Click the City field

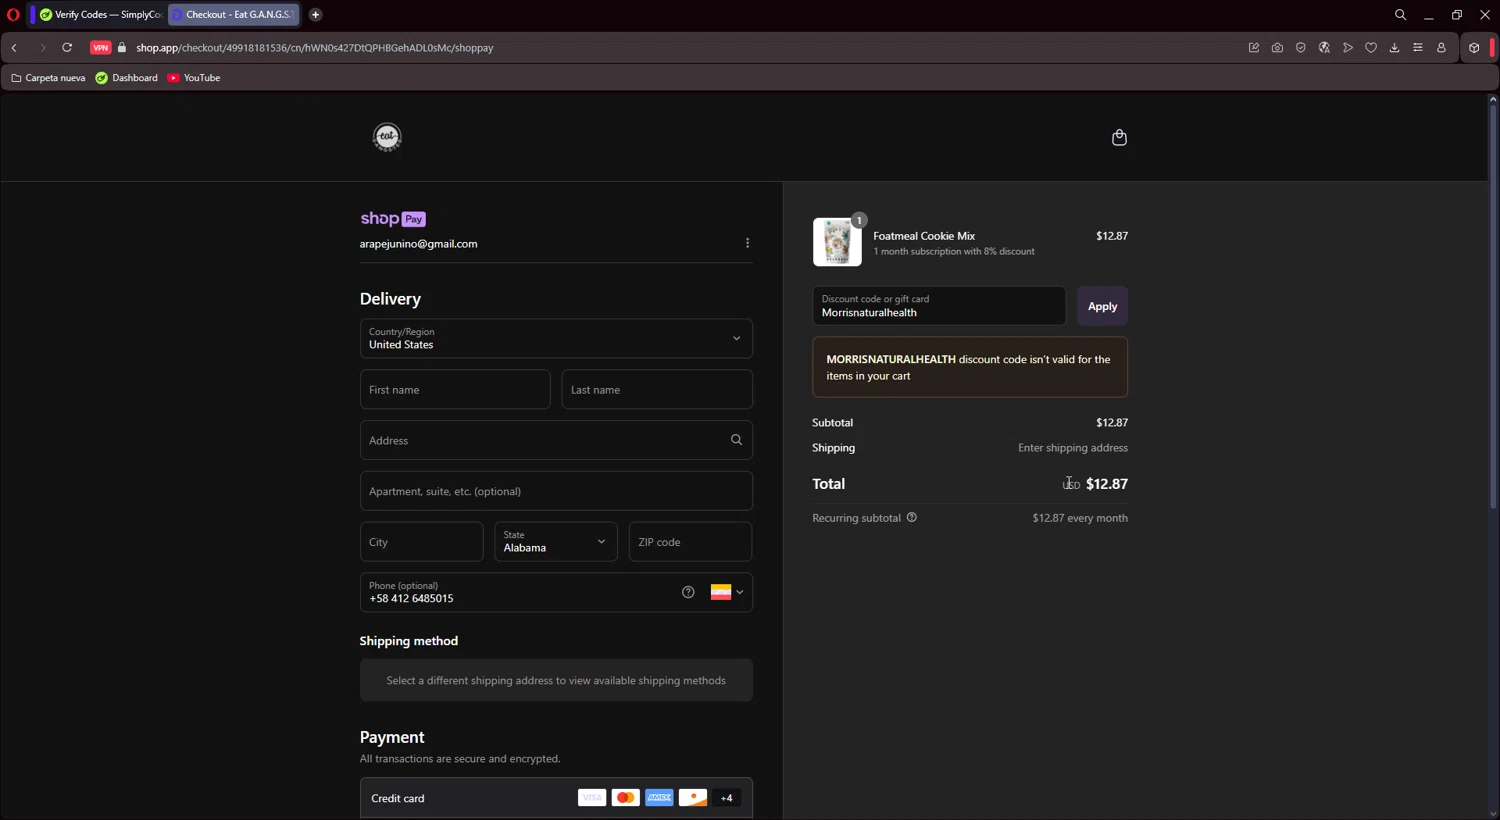421,542
